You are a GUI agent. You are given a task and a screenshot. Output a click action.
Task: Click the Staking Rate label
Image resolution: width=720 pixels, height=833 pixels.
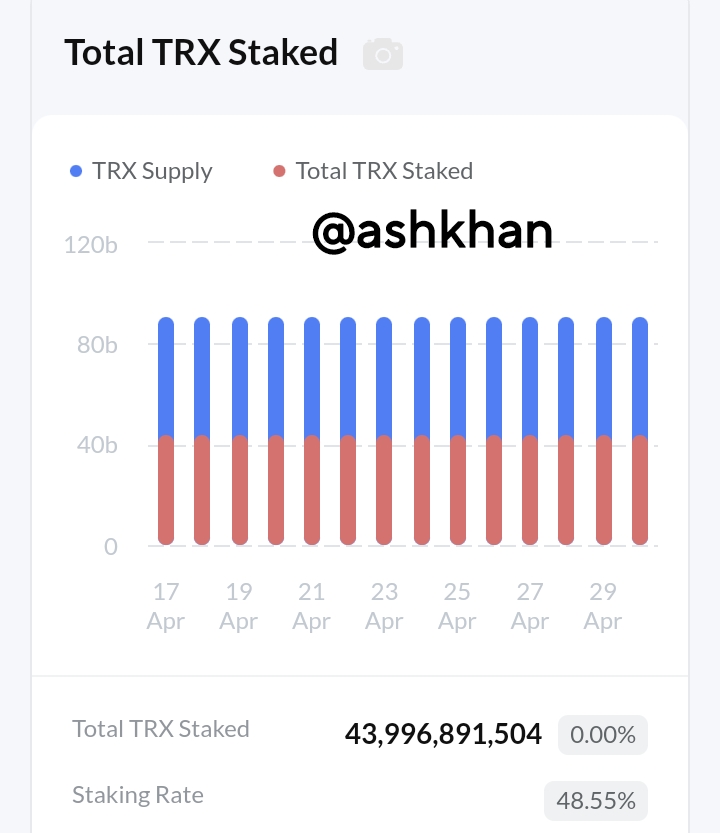coord(138,796)
